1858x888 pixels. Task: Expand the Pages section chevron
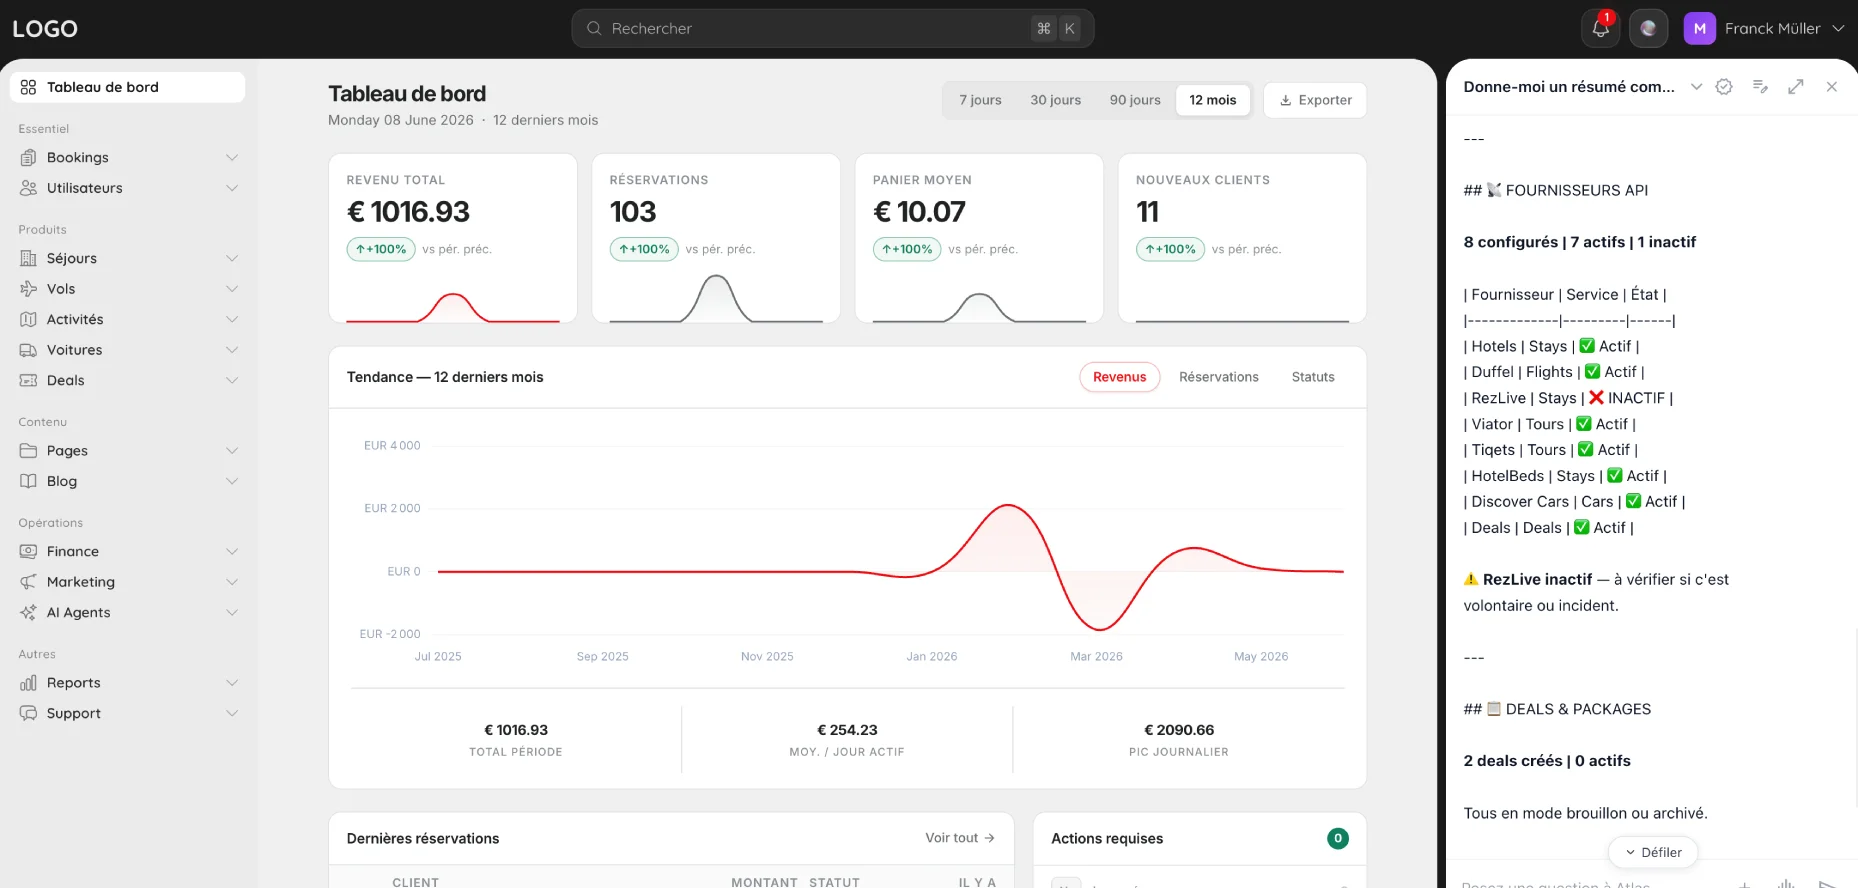click(232, 451)
